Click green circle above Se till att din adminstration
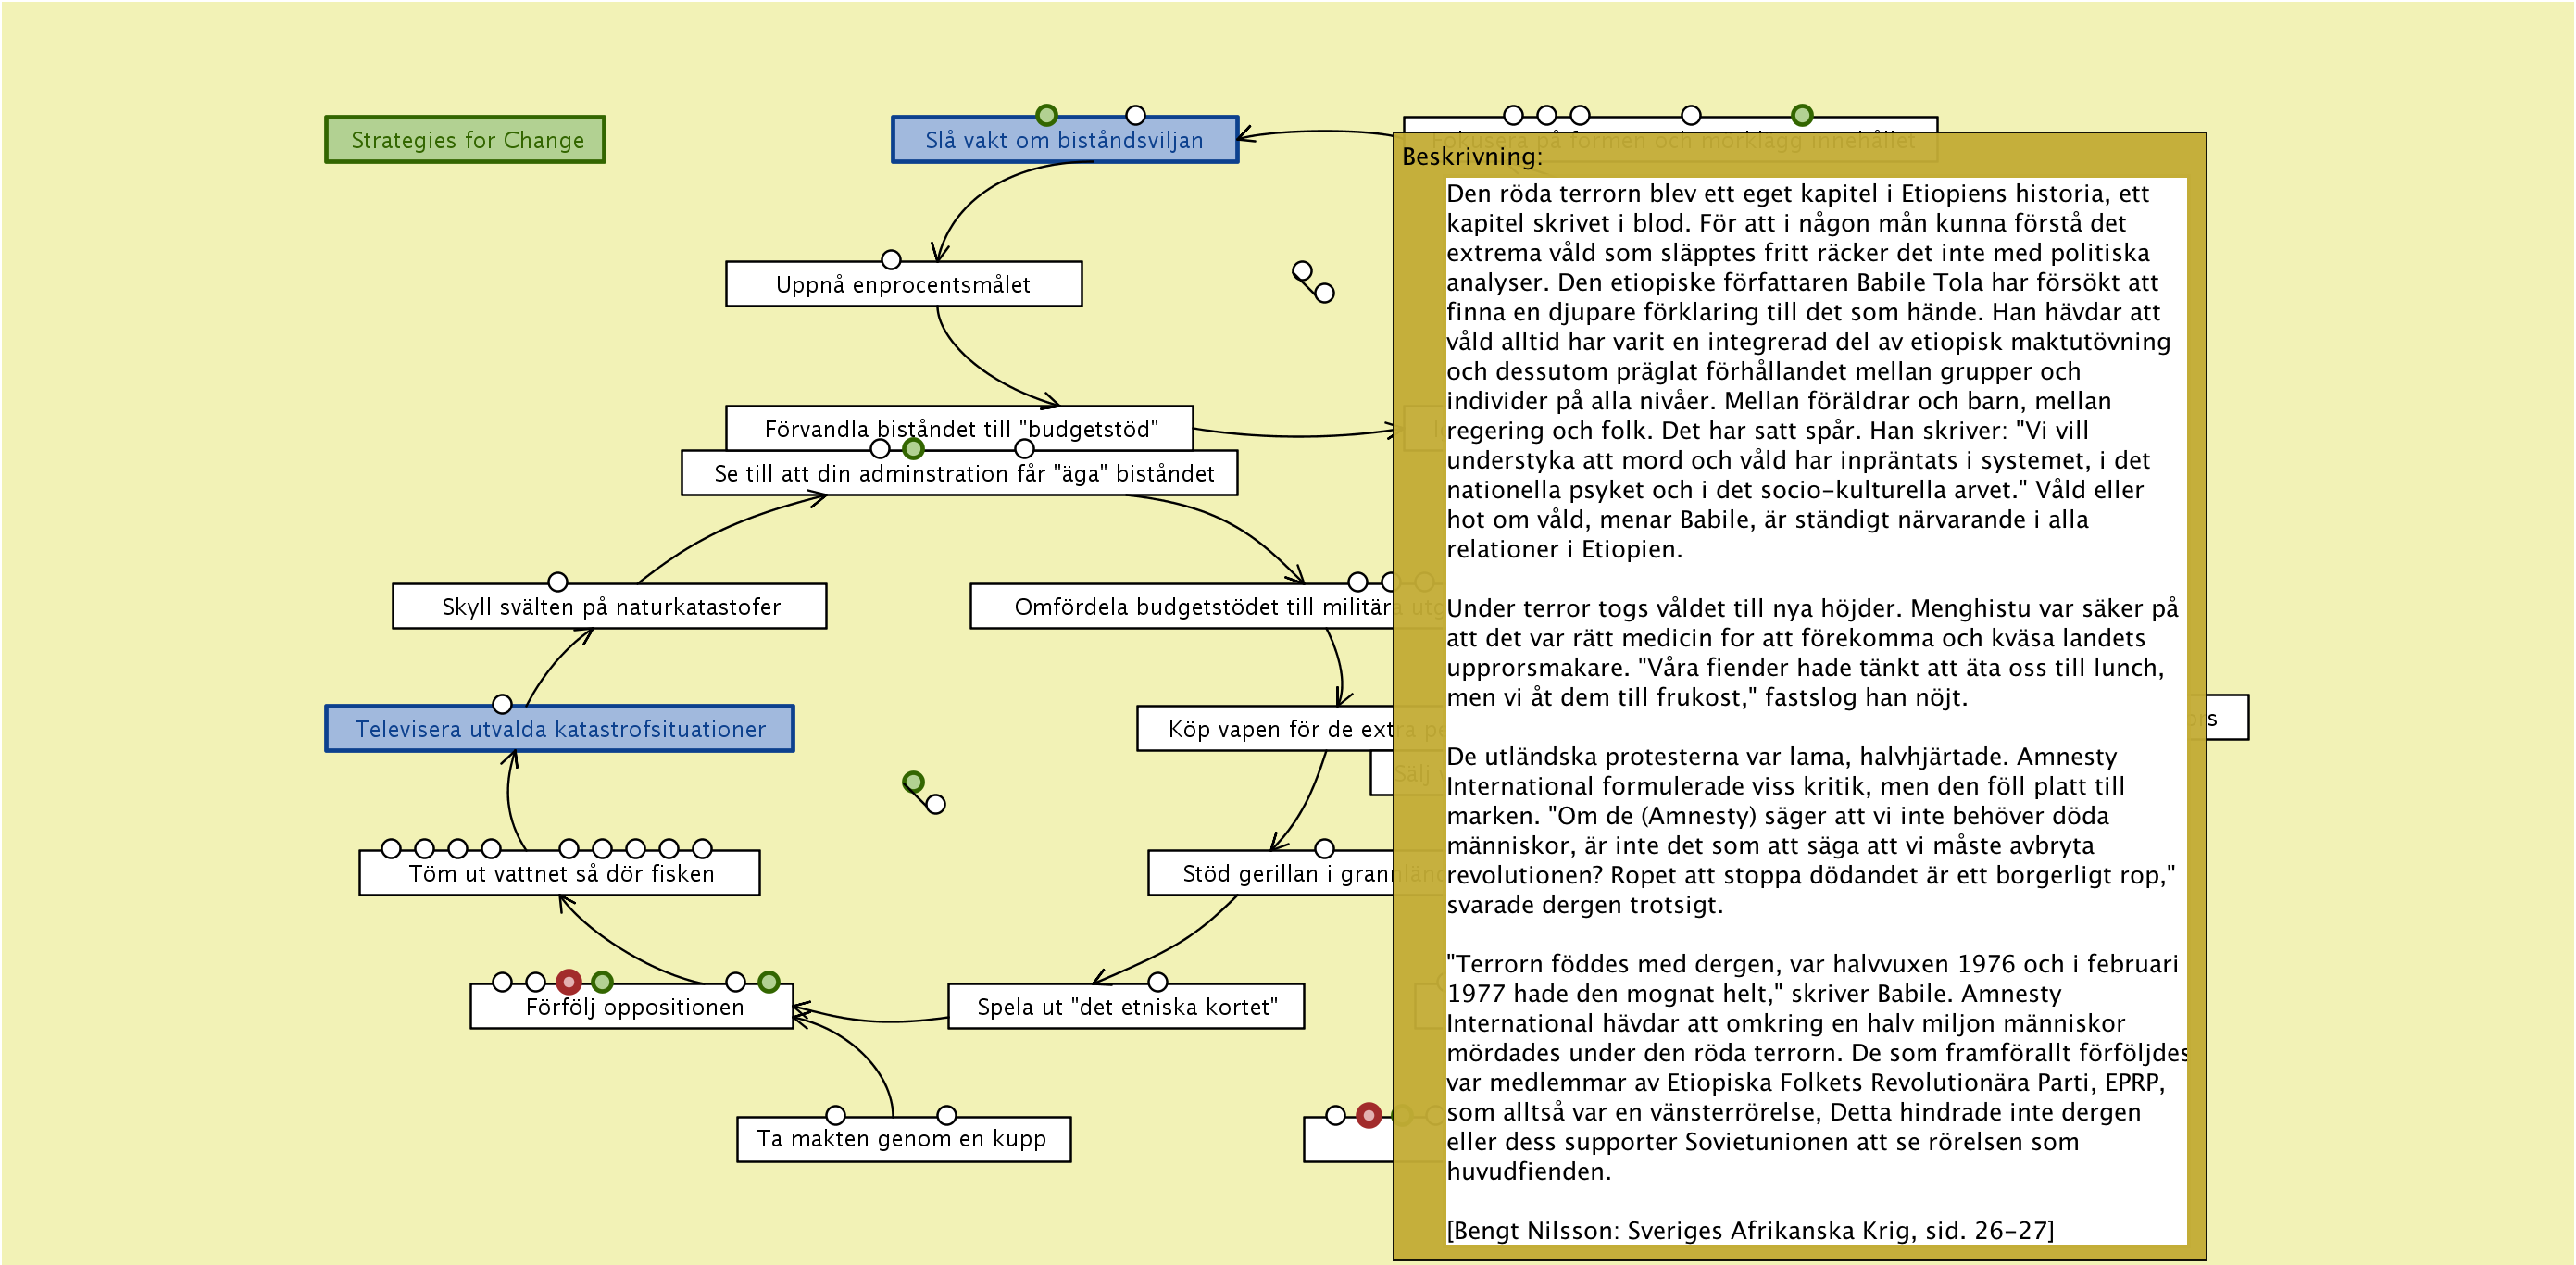This screenshot has width=2576, height=1265. point(913,449)
